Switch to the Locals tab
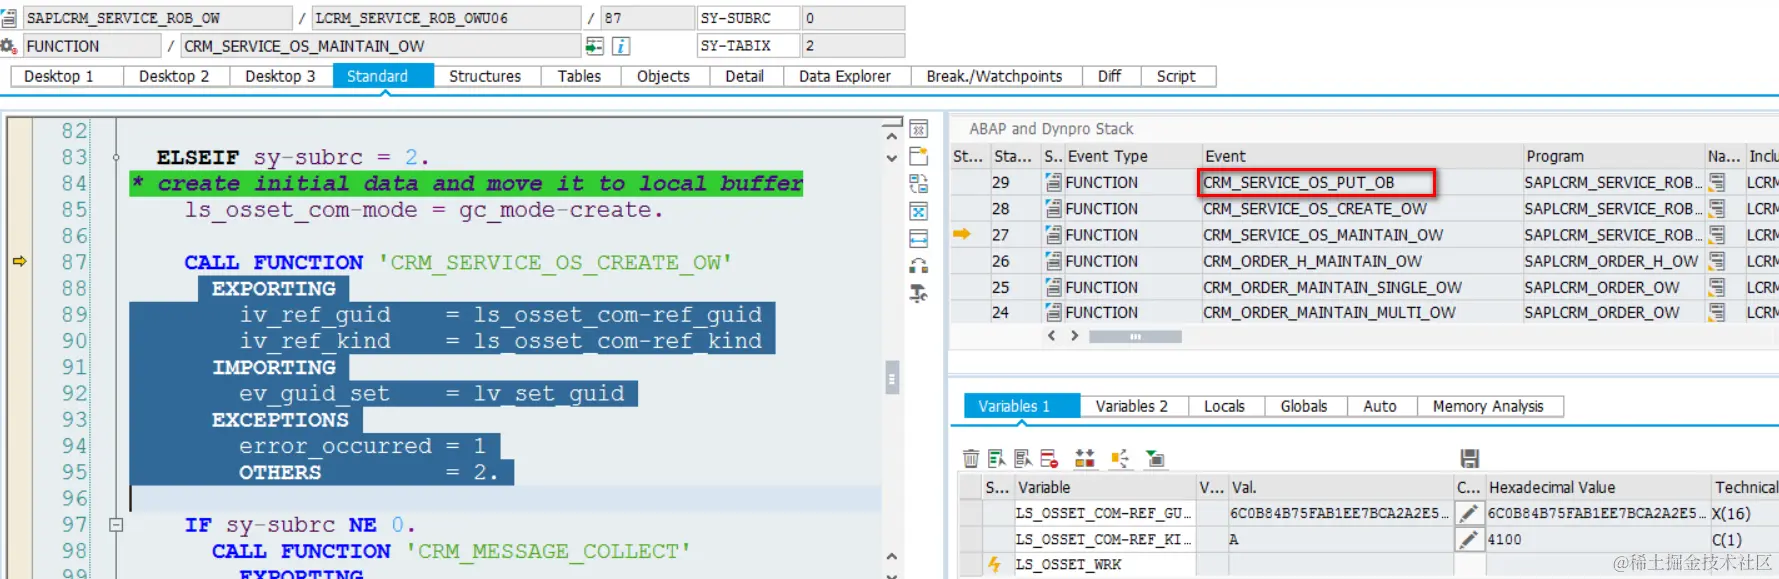1779x579 pixels. [x=1224, y=406]
